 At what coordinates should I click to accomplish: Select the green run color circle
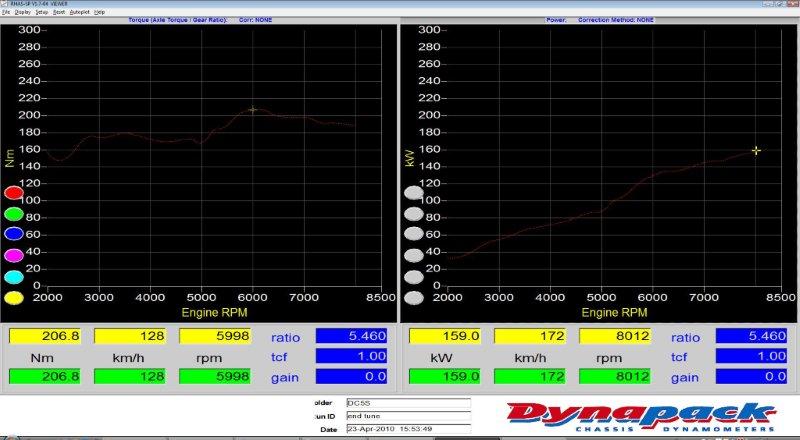14,214
